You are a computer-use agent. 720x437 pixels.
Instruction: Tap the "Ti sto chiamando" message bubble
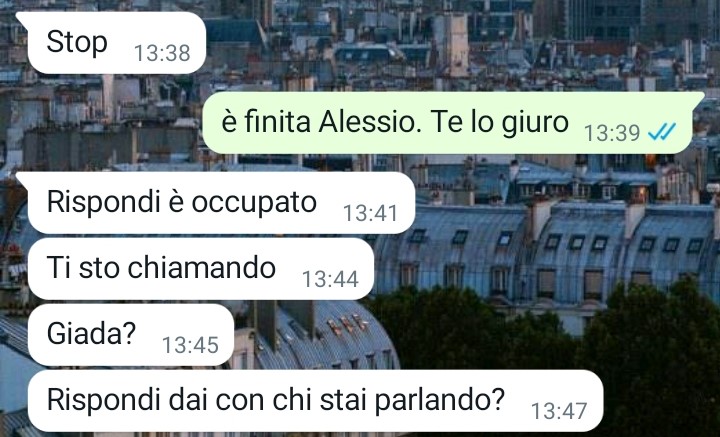(x=201, y=269)
